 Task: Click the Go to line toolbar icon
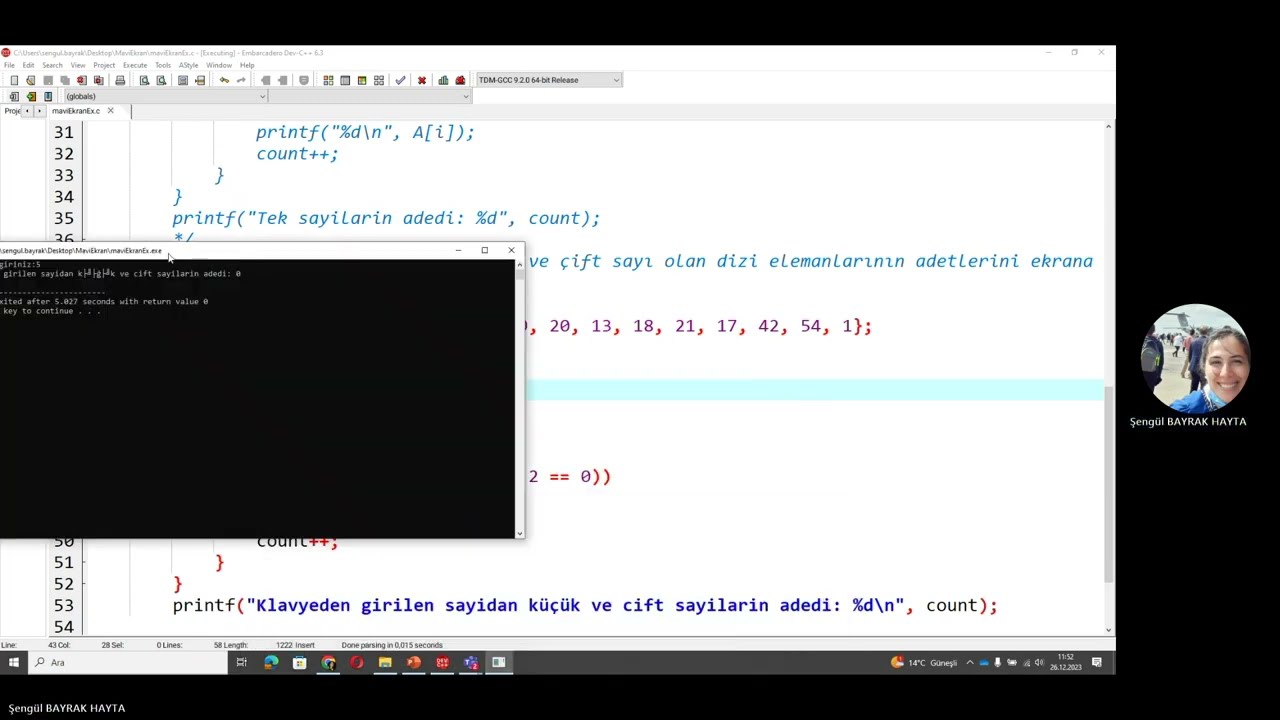200,80
